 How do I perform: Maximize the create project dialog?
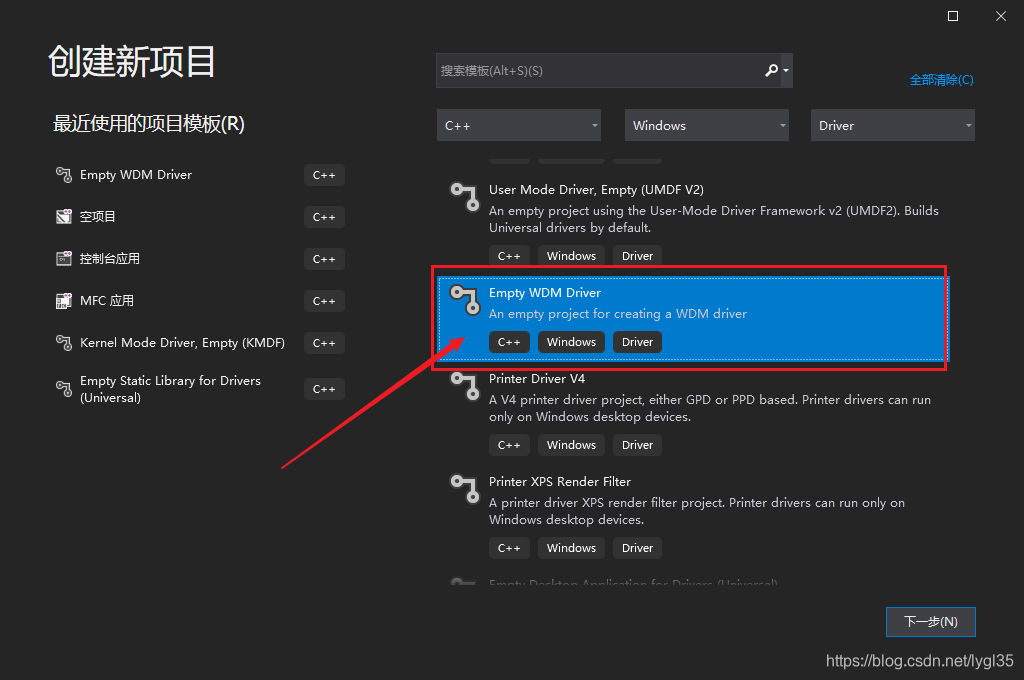tap(953, 16)
